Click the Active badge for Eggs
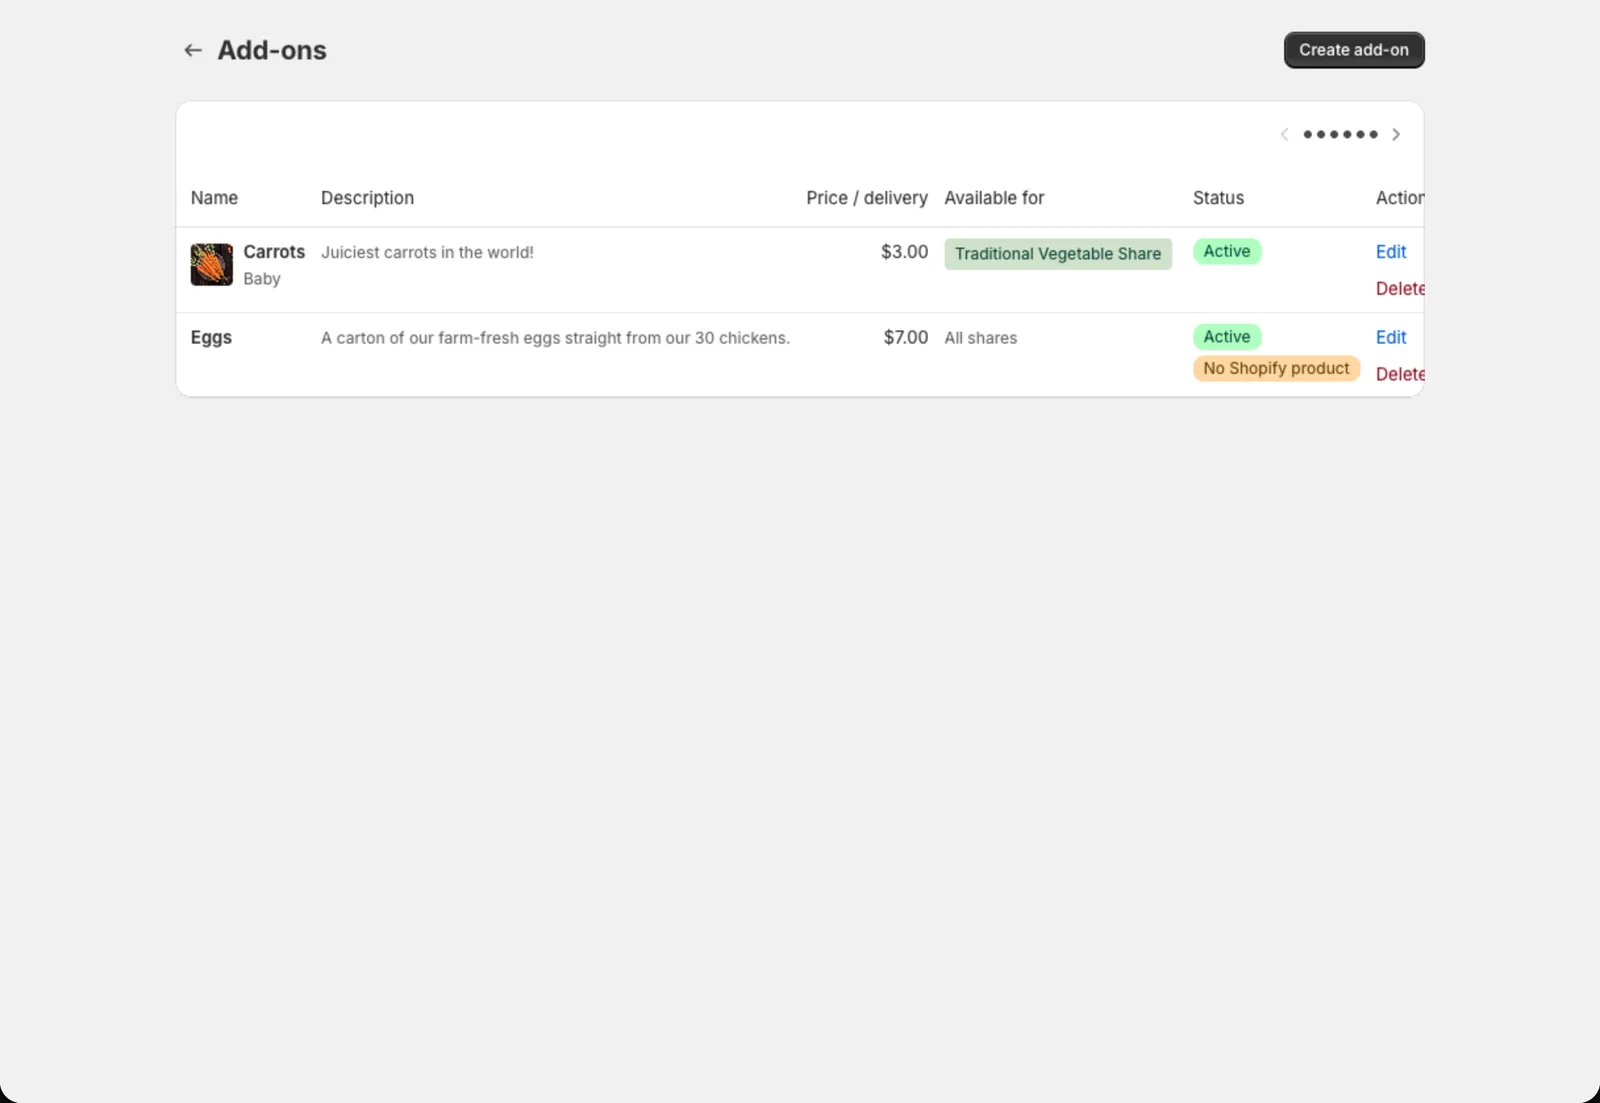The width and height of the screenshot is (1600, 1103). click(x=1227, y=337)
